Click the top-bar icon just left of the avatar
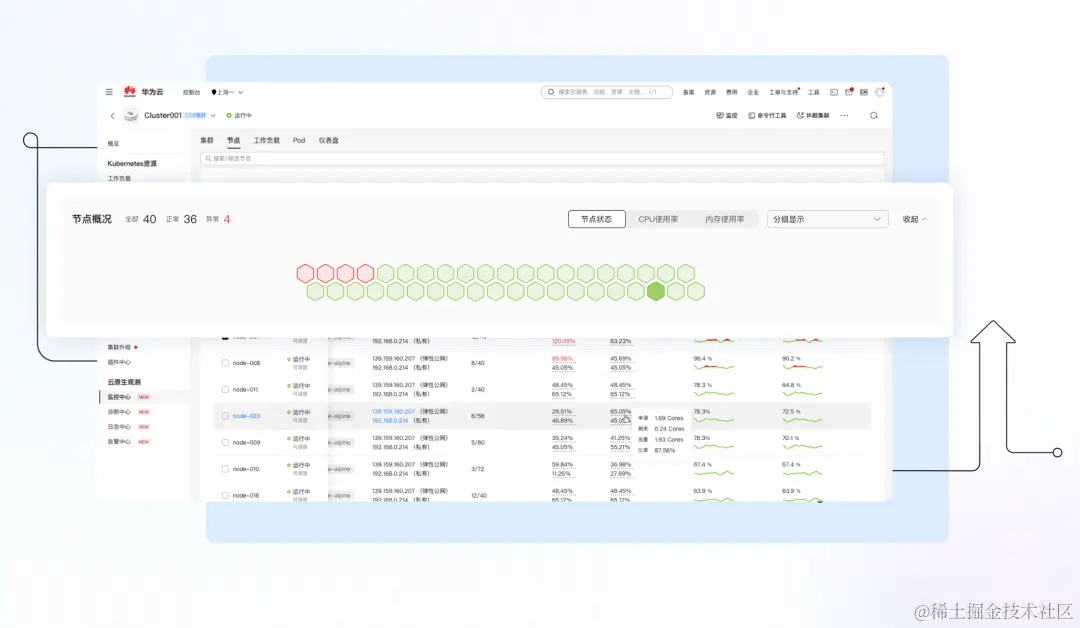The height and width of the screenshot is (628, 1080). pyautogui.click(x=864, y=92)
